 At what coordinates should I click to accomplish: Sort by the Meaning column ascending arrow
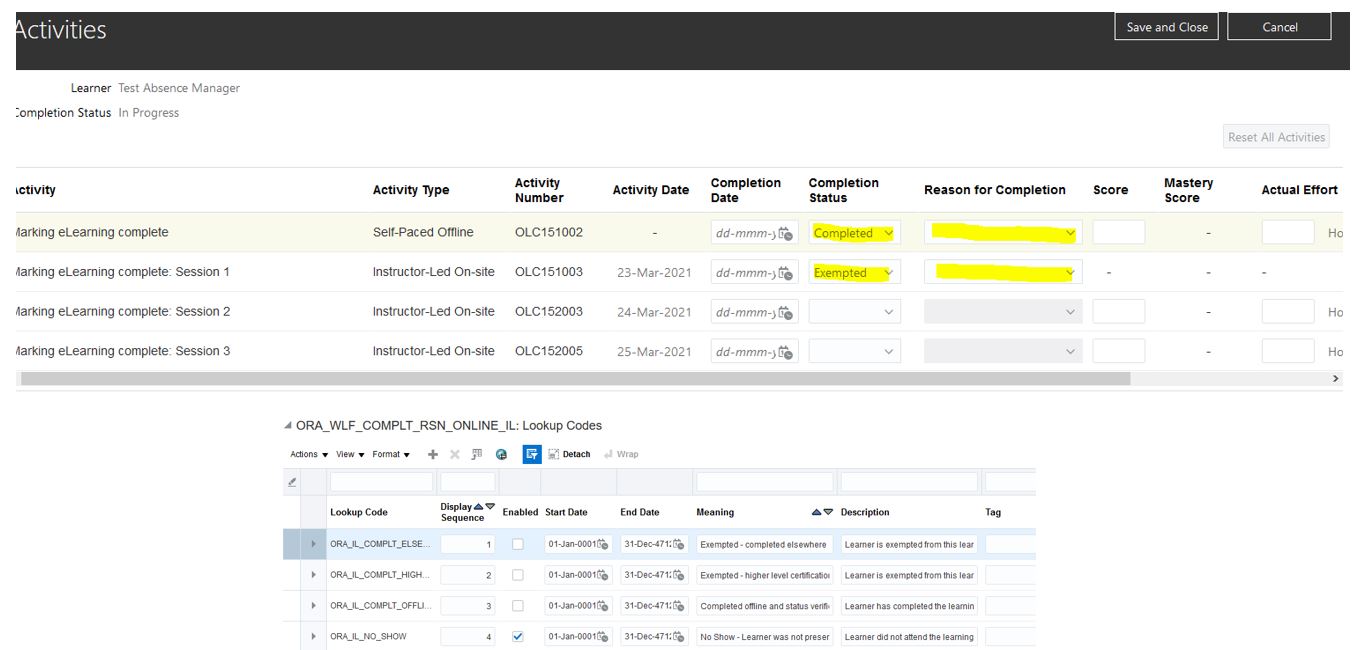816,512
